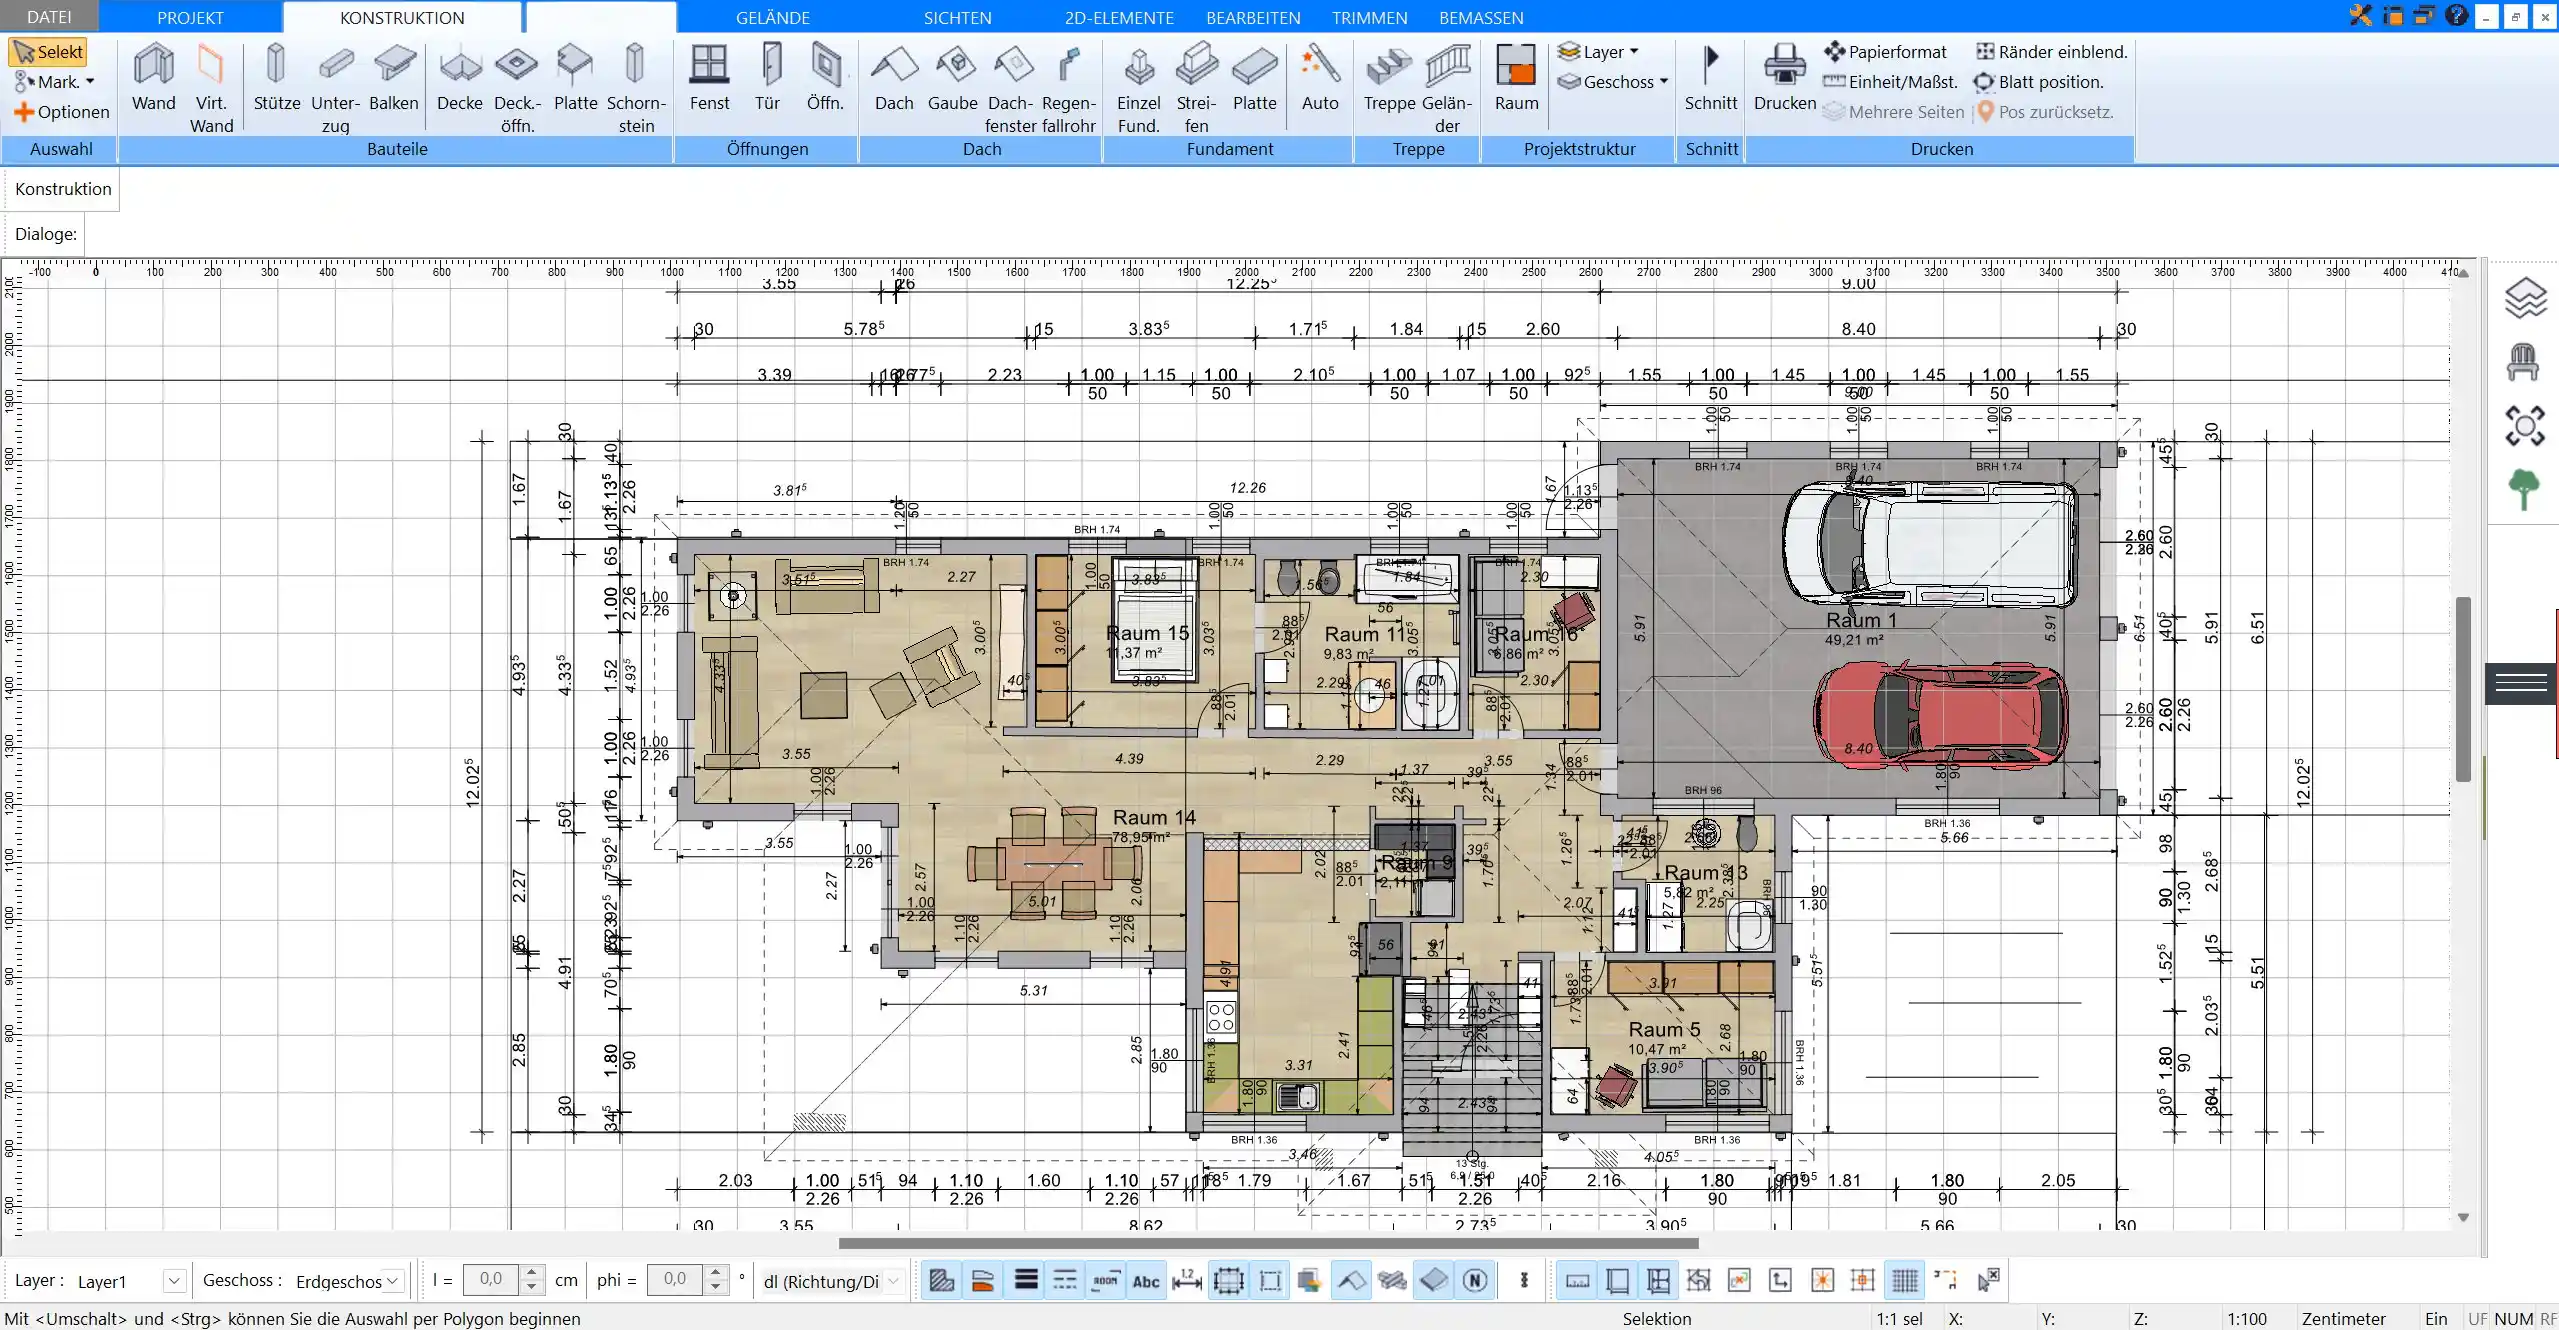Open Einheit/Maßst. settings
This screenshot has width=2559, height=1330.
tap(1890, 82)
